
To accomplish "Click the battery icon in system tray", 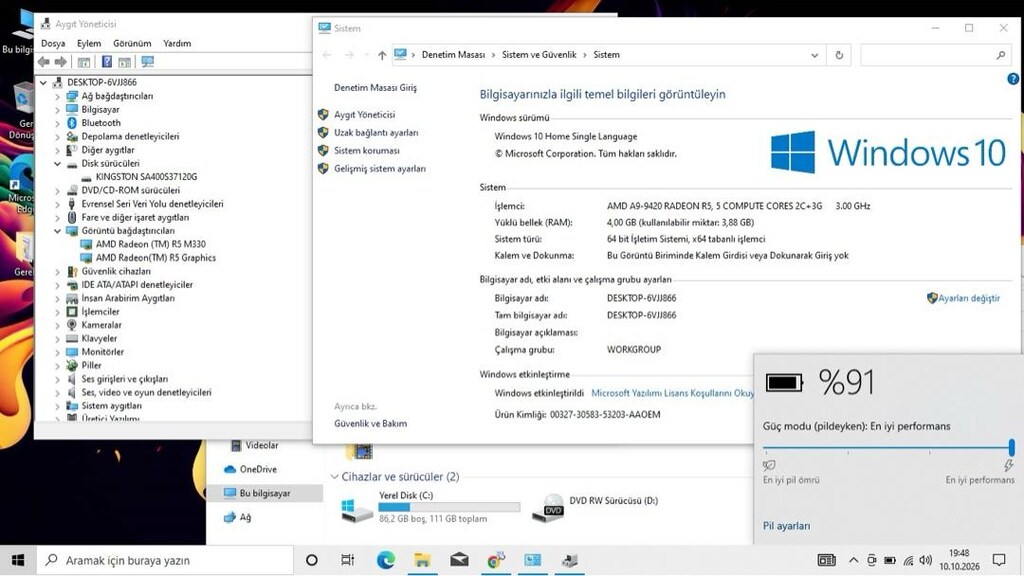I will 889,560.
